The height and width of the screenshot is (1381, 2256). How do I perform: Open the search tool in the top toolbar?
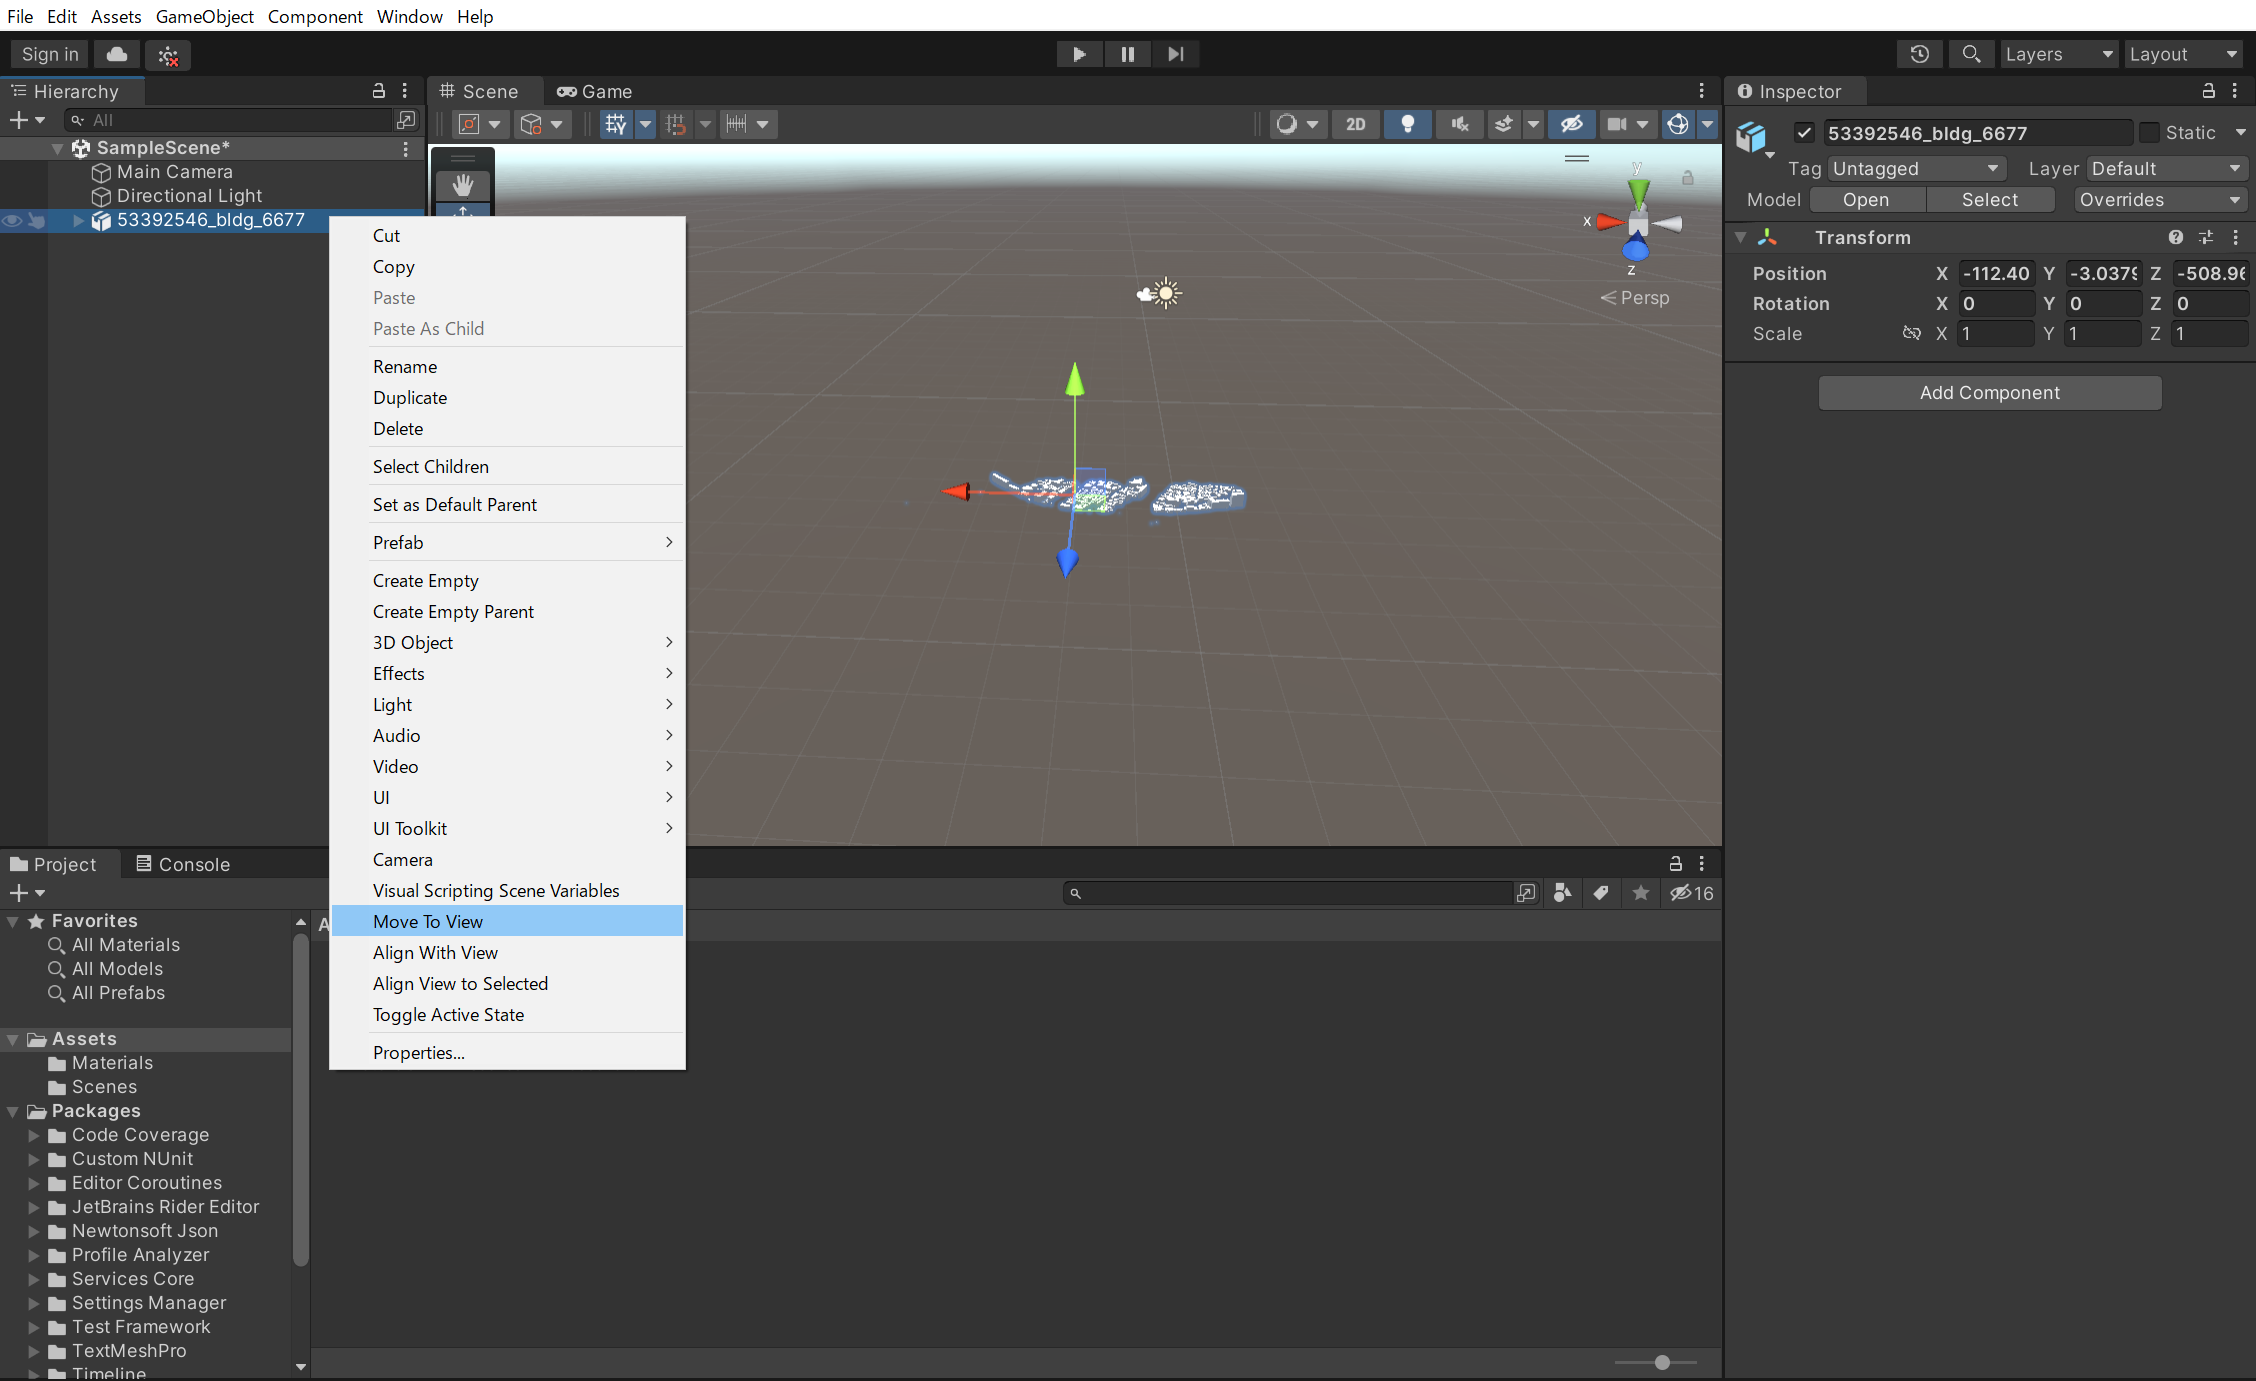(1970, 54)
